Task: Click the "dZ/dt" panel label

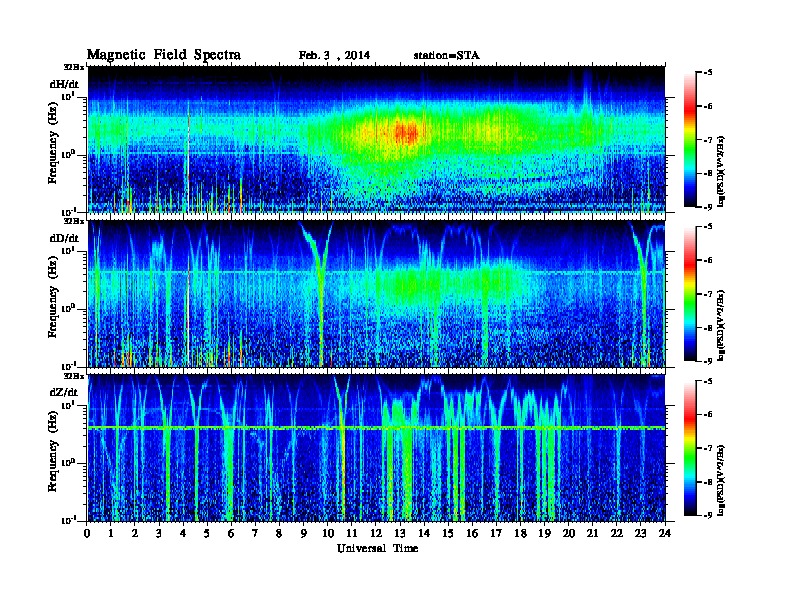Action: tap(64, 392)
